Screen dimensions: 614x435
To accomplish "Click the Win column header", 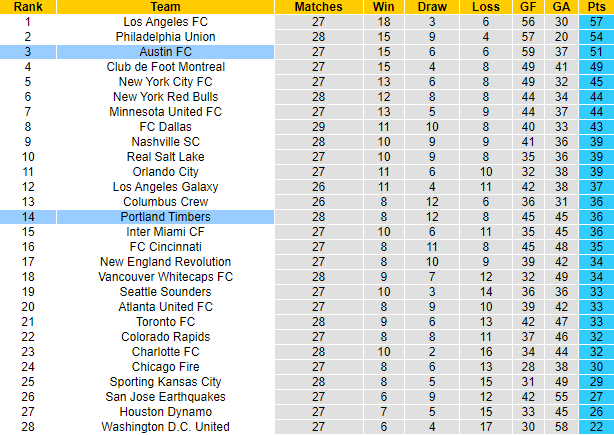I will tap(385, 6).
